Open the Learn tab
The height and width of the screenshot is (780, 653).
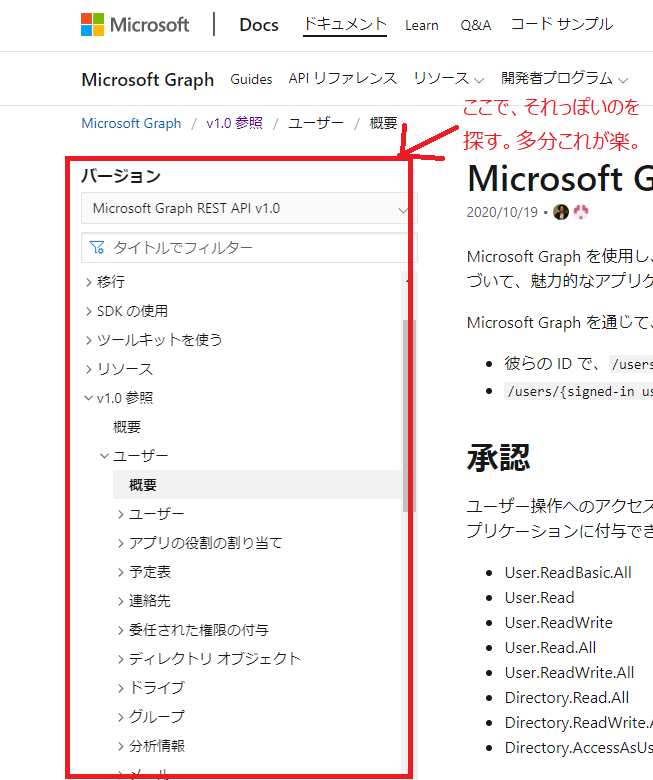tap(422, 25)
